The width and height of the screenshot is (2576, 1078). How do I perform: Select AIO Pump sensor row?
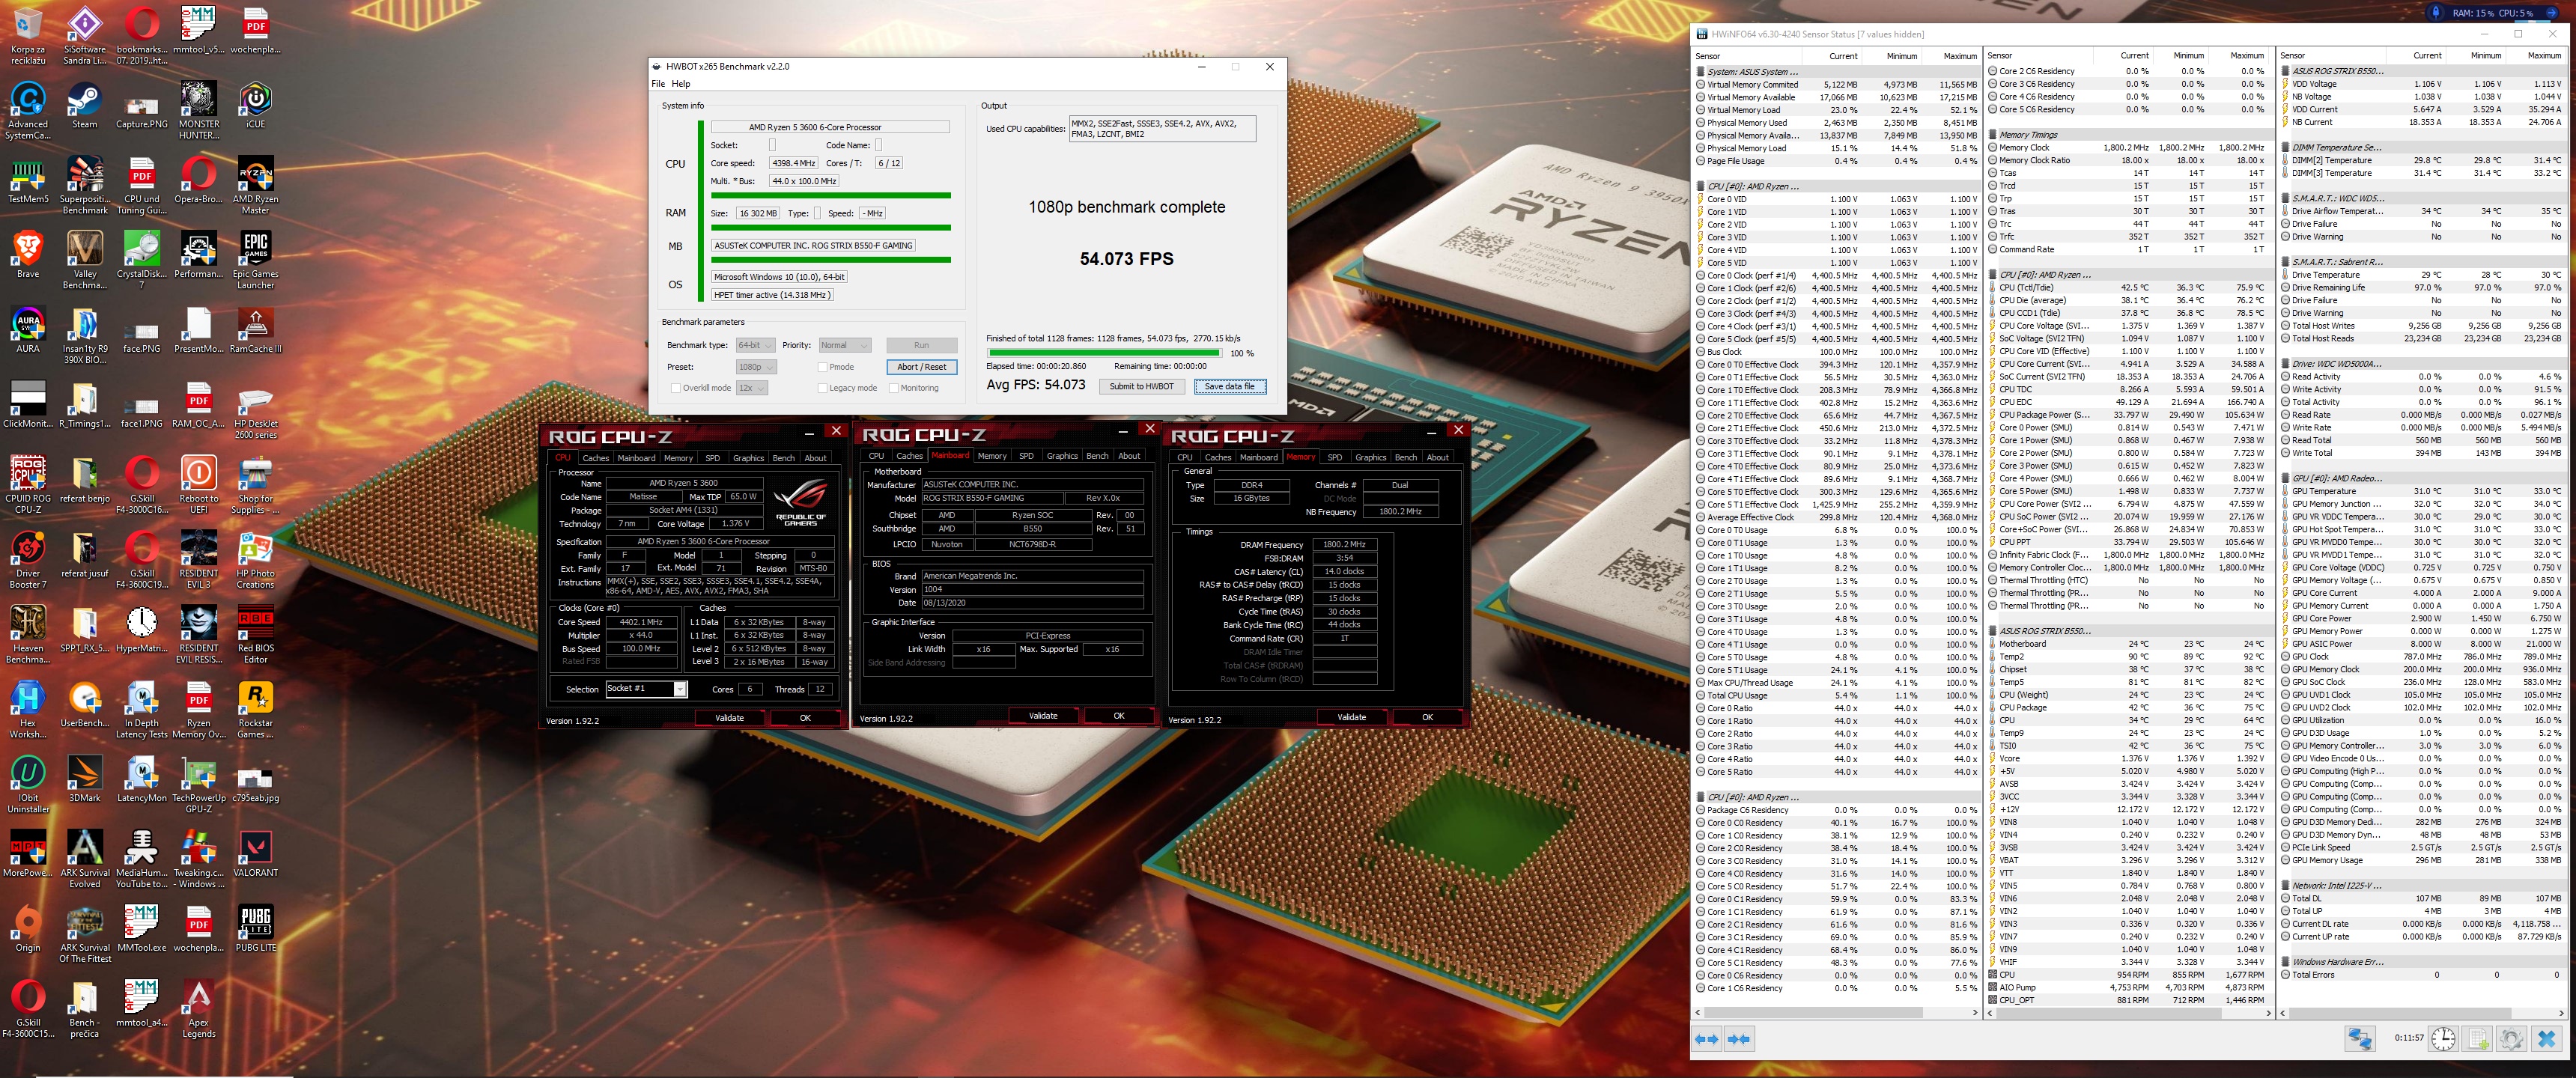pos(2128,987)
